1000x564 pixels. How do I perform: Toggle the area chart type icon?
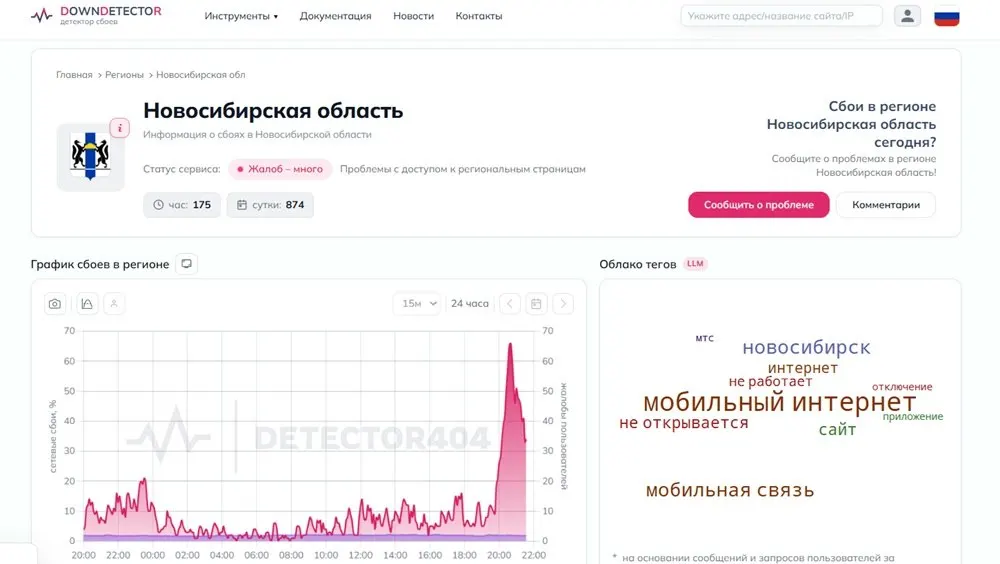87,304
